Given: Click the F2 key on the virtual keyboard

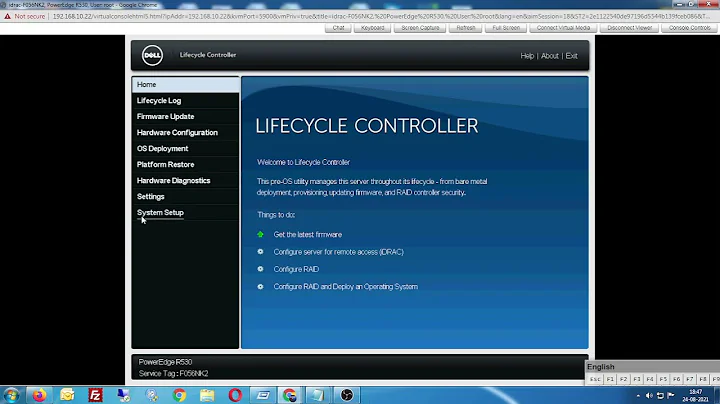Looking at the screenshot, I should click(623, 379).
